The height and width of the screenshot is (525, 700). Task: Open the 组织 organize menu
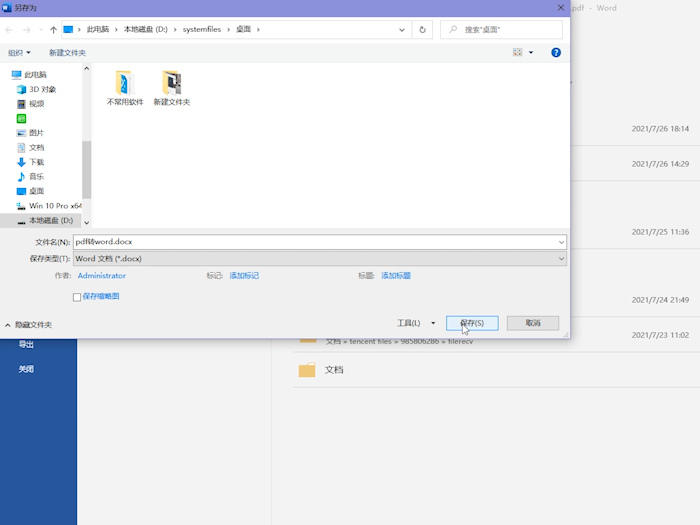click(x=19, y=52)
